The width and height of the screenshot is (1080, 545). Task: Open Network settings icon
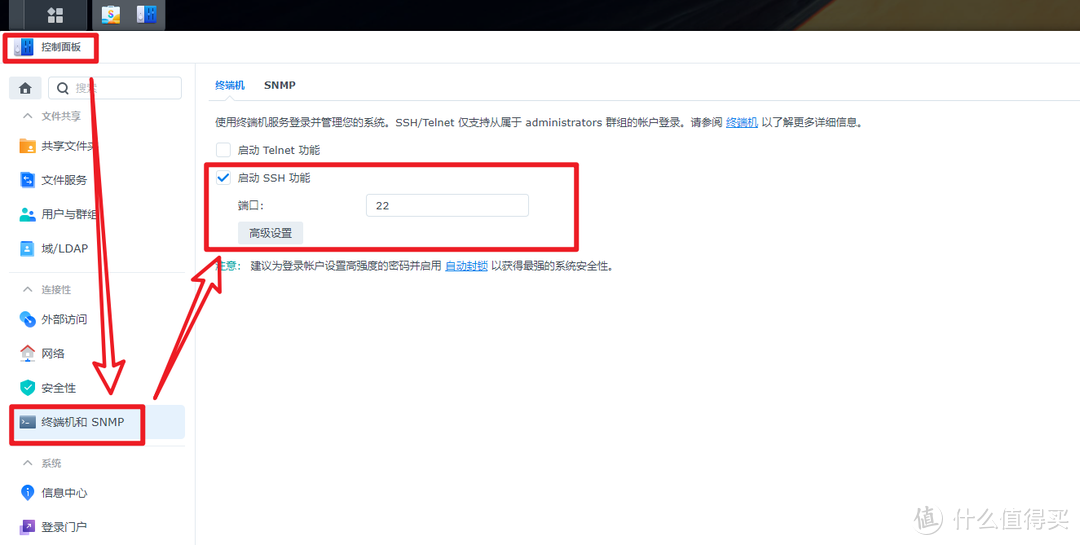(28, 353)
